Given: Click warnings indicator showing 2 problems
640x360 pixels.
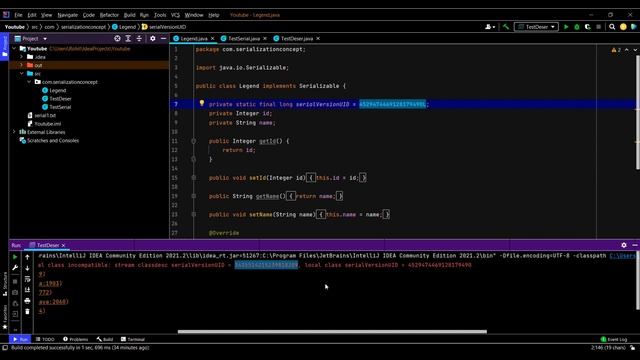Looking at the screenshot, I should click(616, 50).
